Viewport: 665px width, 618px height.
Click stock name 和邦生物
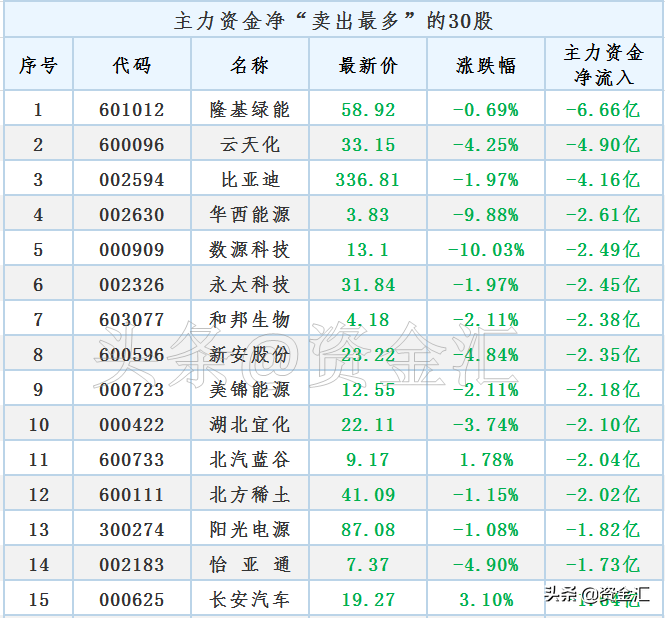pos(250,319)
